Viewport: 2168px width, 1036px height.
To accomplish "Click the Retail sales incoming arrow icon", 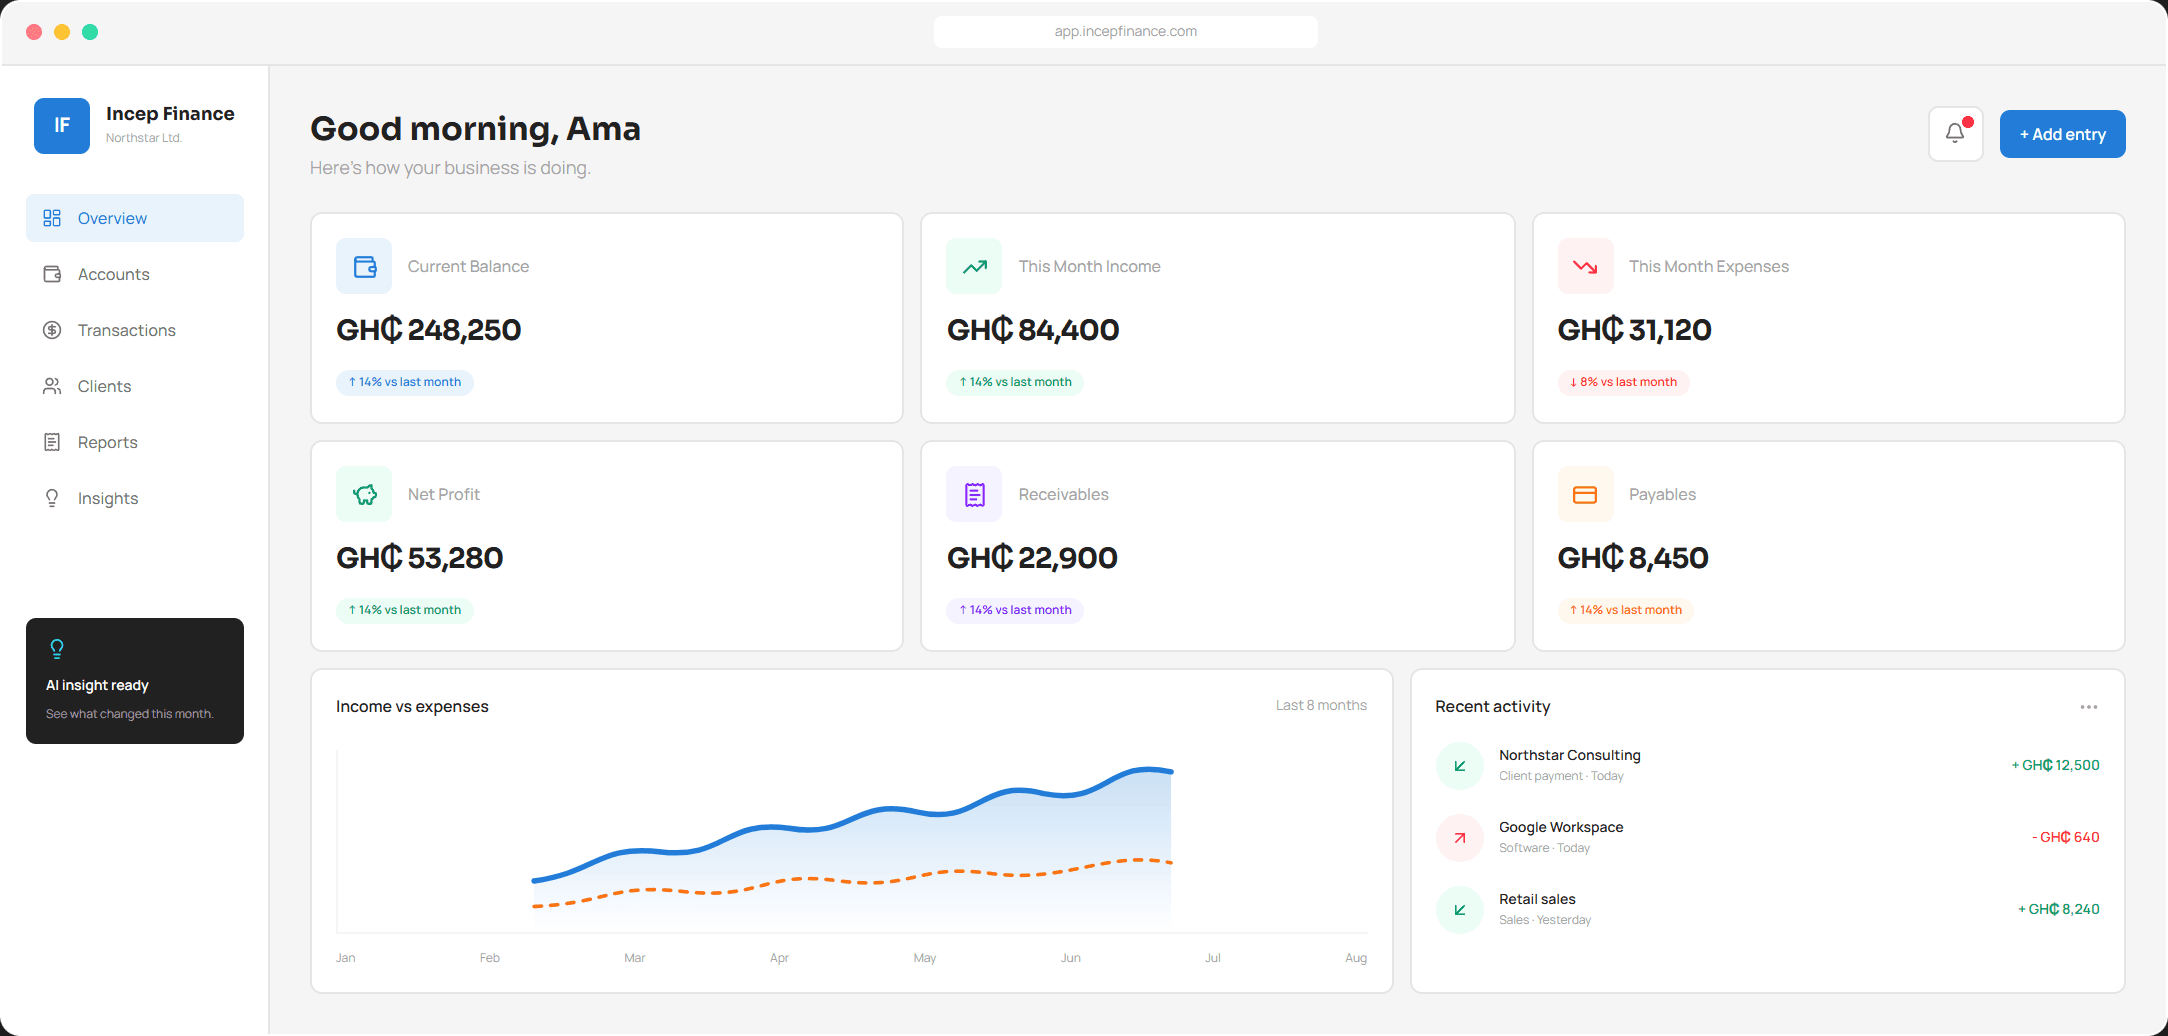I will click(1460, 910).
